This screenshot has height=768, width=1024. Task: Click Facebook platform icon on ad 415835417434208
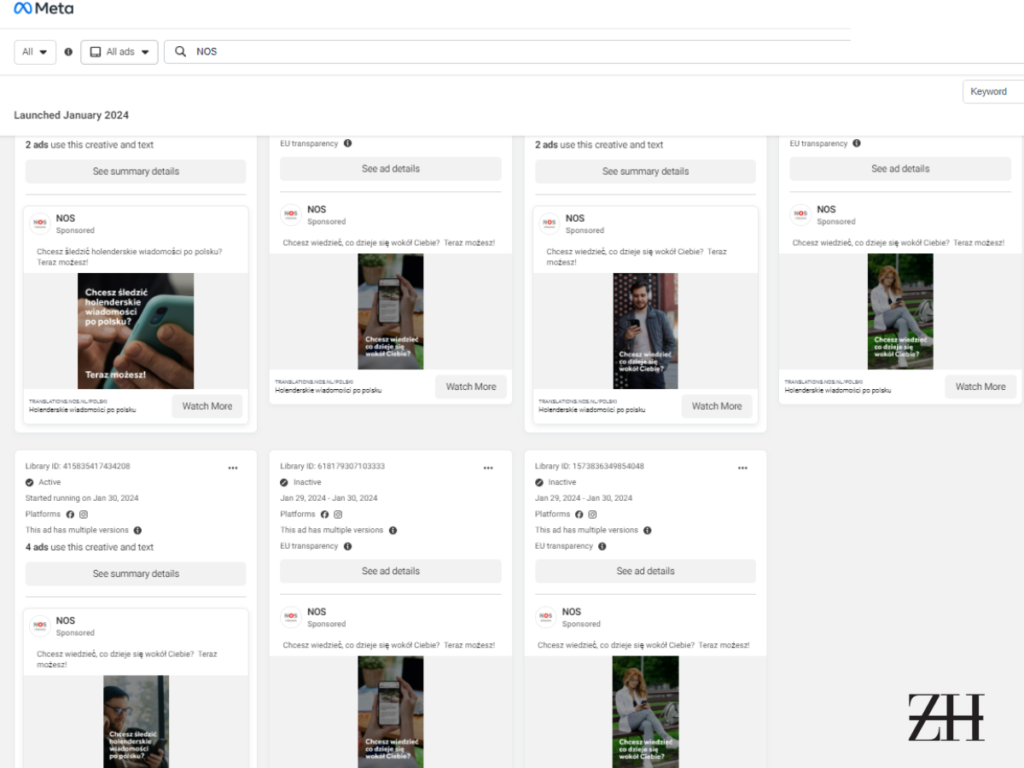tap(70, 514)
